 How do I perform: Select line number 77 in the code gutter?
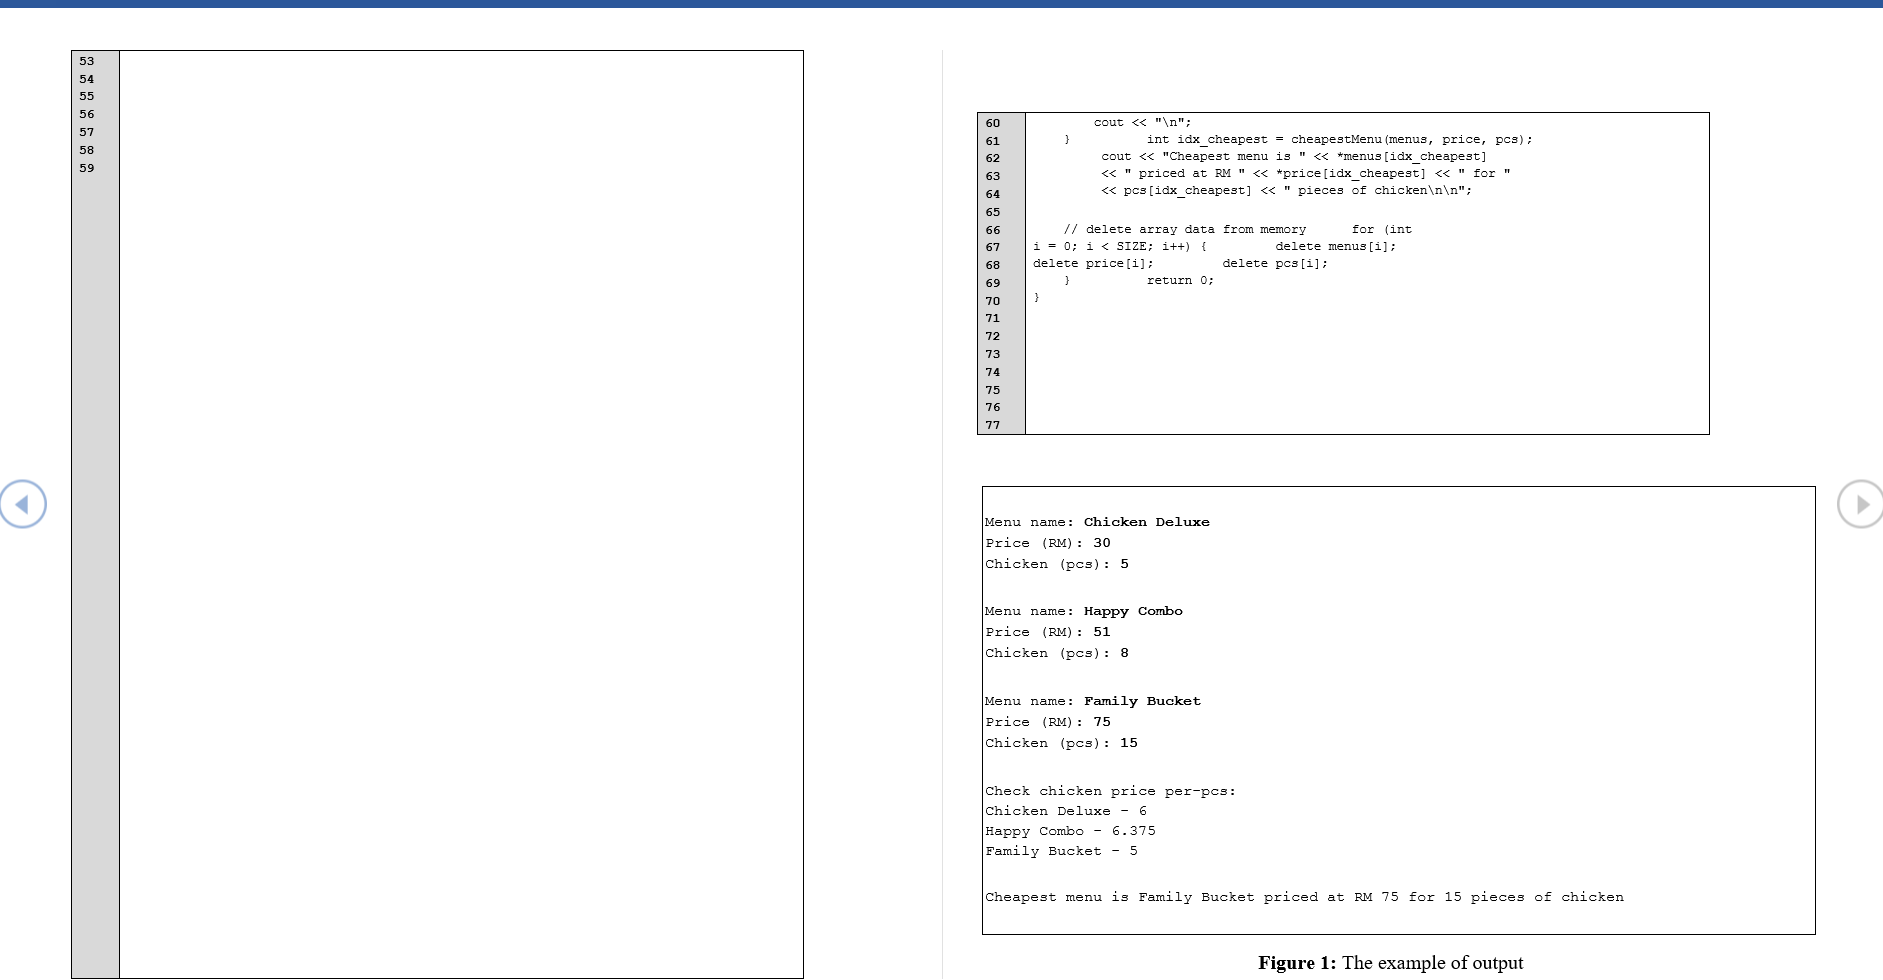[992, 425]
